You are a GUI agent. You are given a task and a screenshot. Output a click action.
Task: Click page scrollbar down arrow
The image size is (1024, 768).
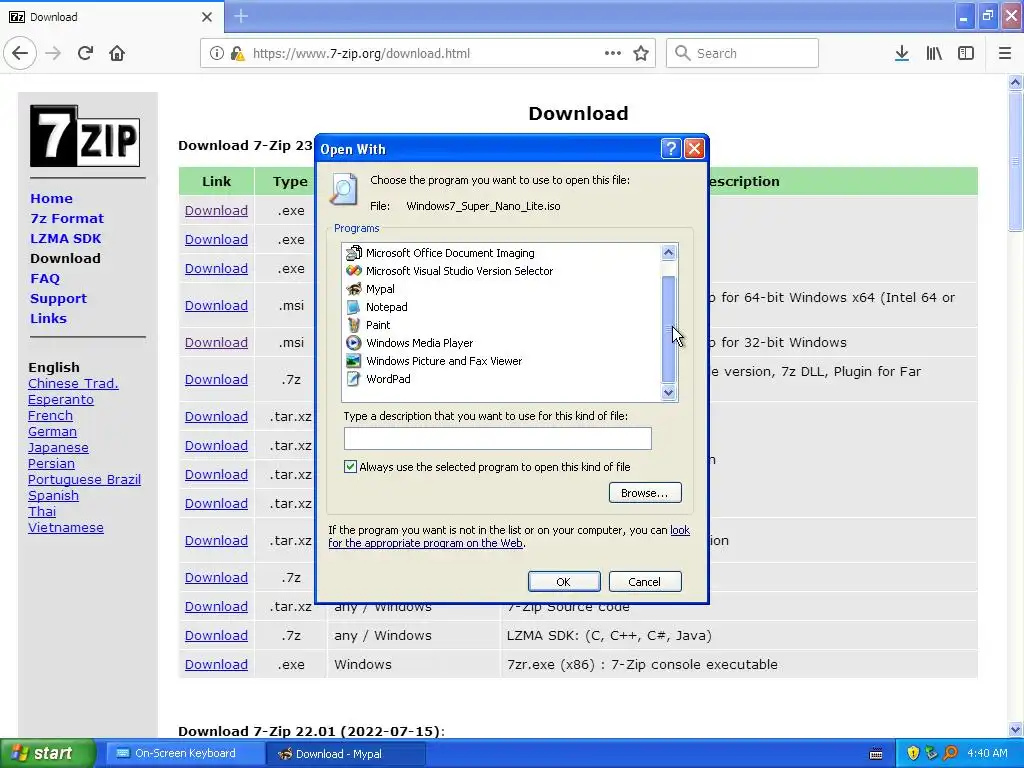1016,729
